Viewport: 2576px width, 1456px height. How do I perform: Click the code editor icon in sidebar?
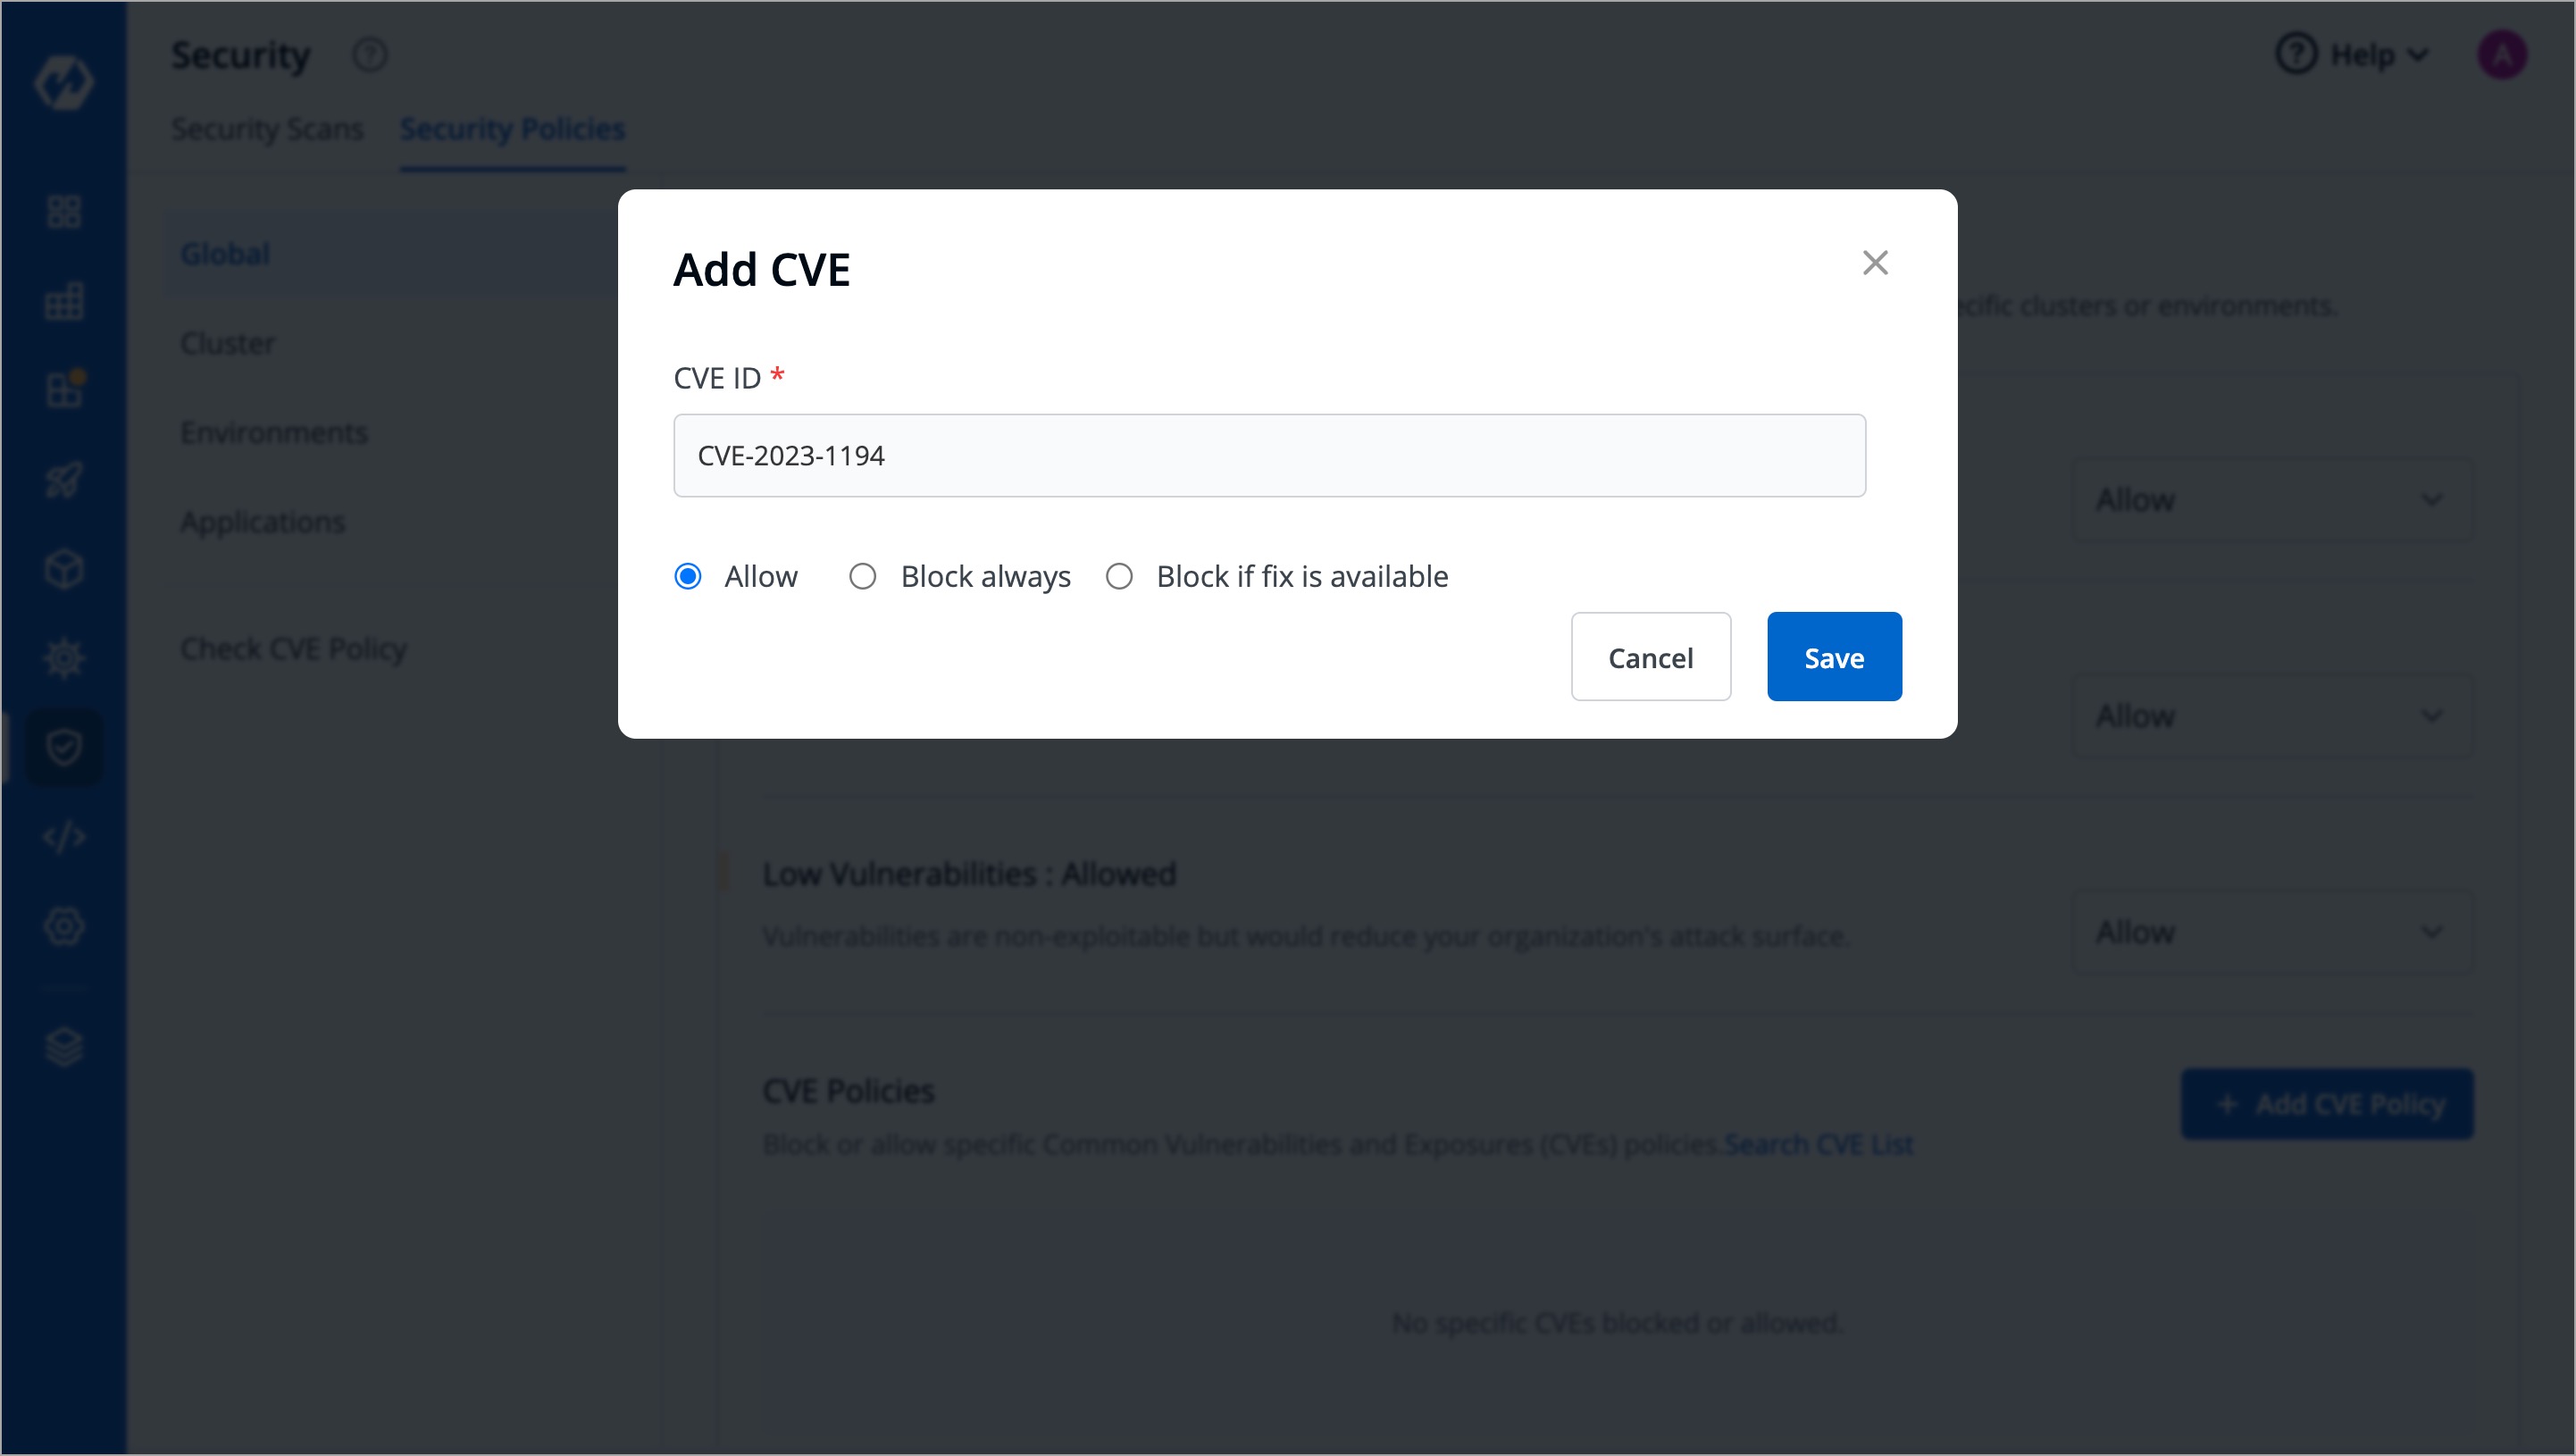63,837
